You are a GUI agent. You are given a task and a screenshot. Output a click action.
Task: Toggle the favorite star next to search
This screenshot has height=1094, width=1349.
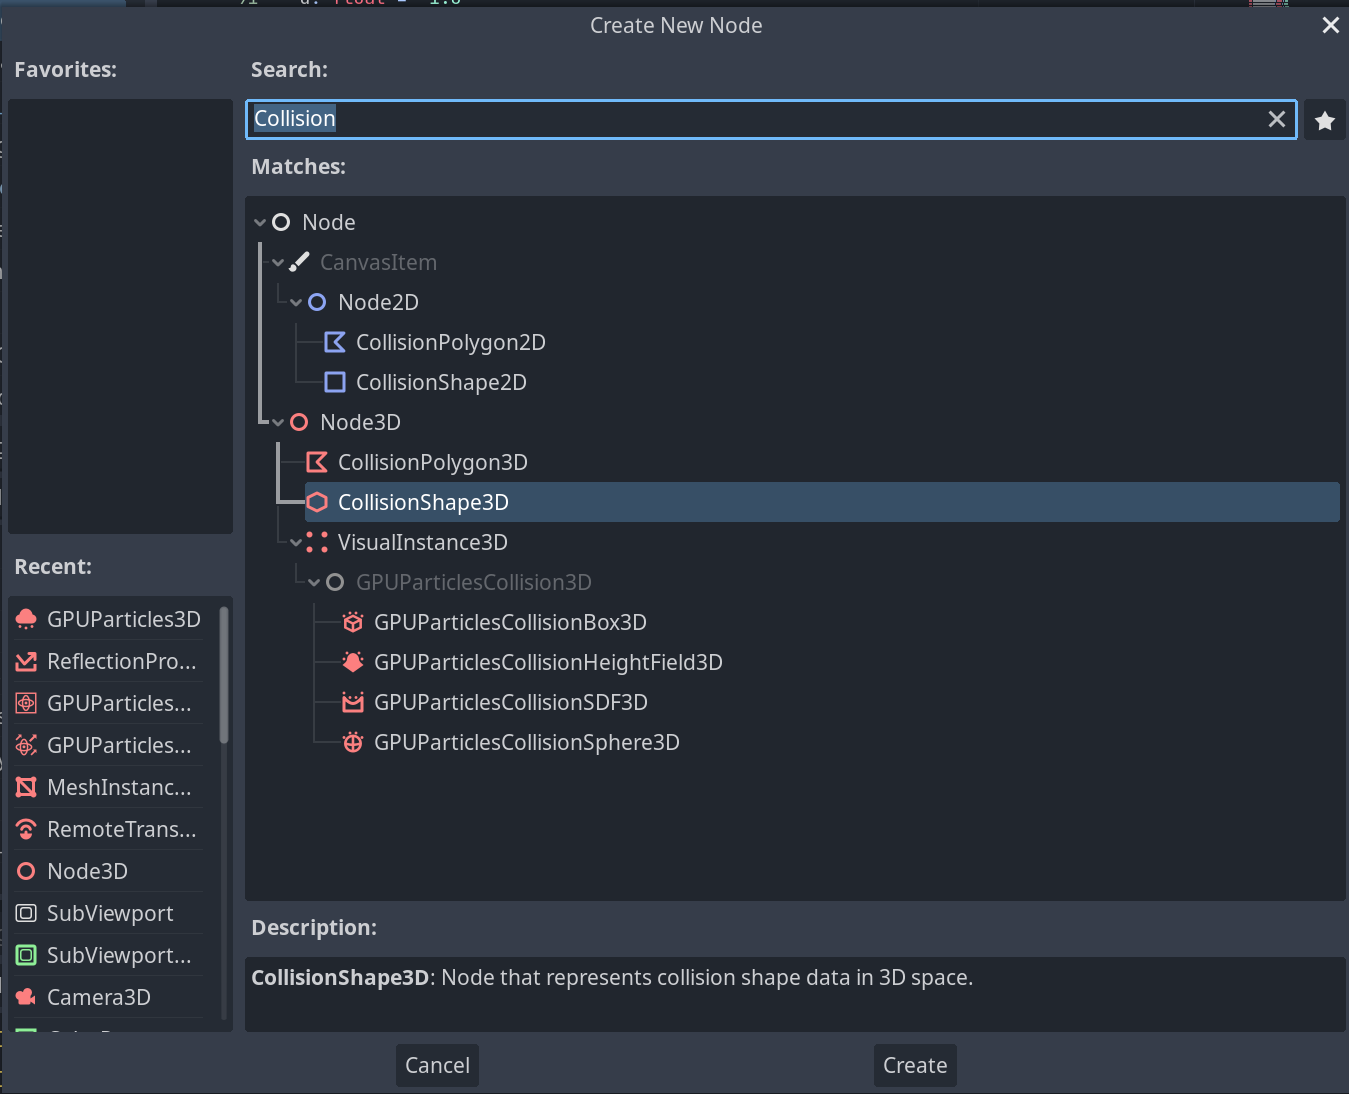coord(1324,119)
